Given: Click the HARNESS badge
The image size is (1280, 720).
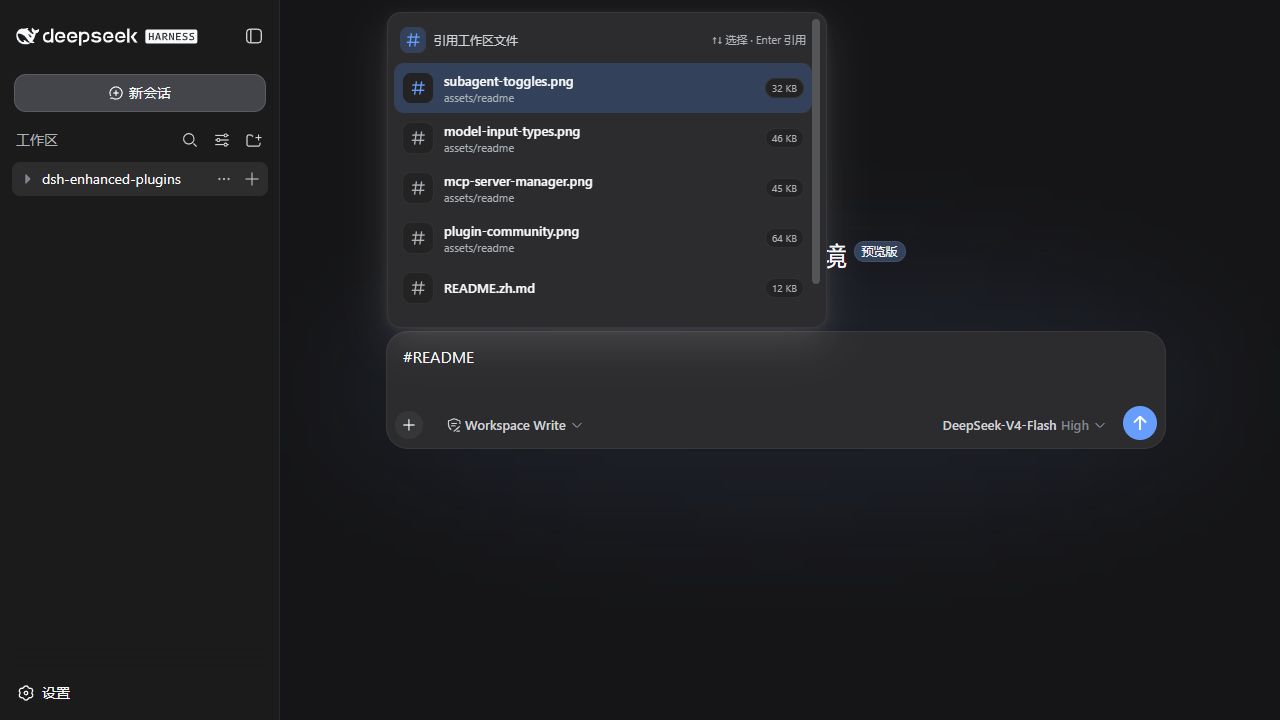Looking at the screenshot, I should point(171,36).
